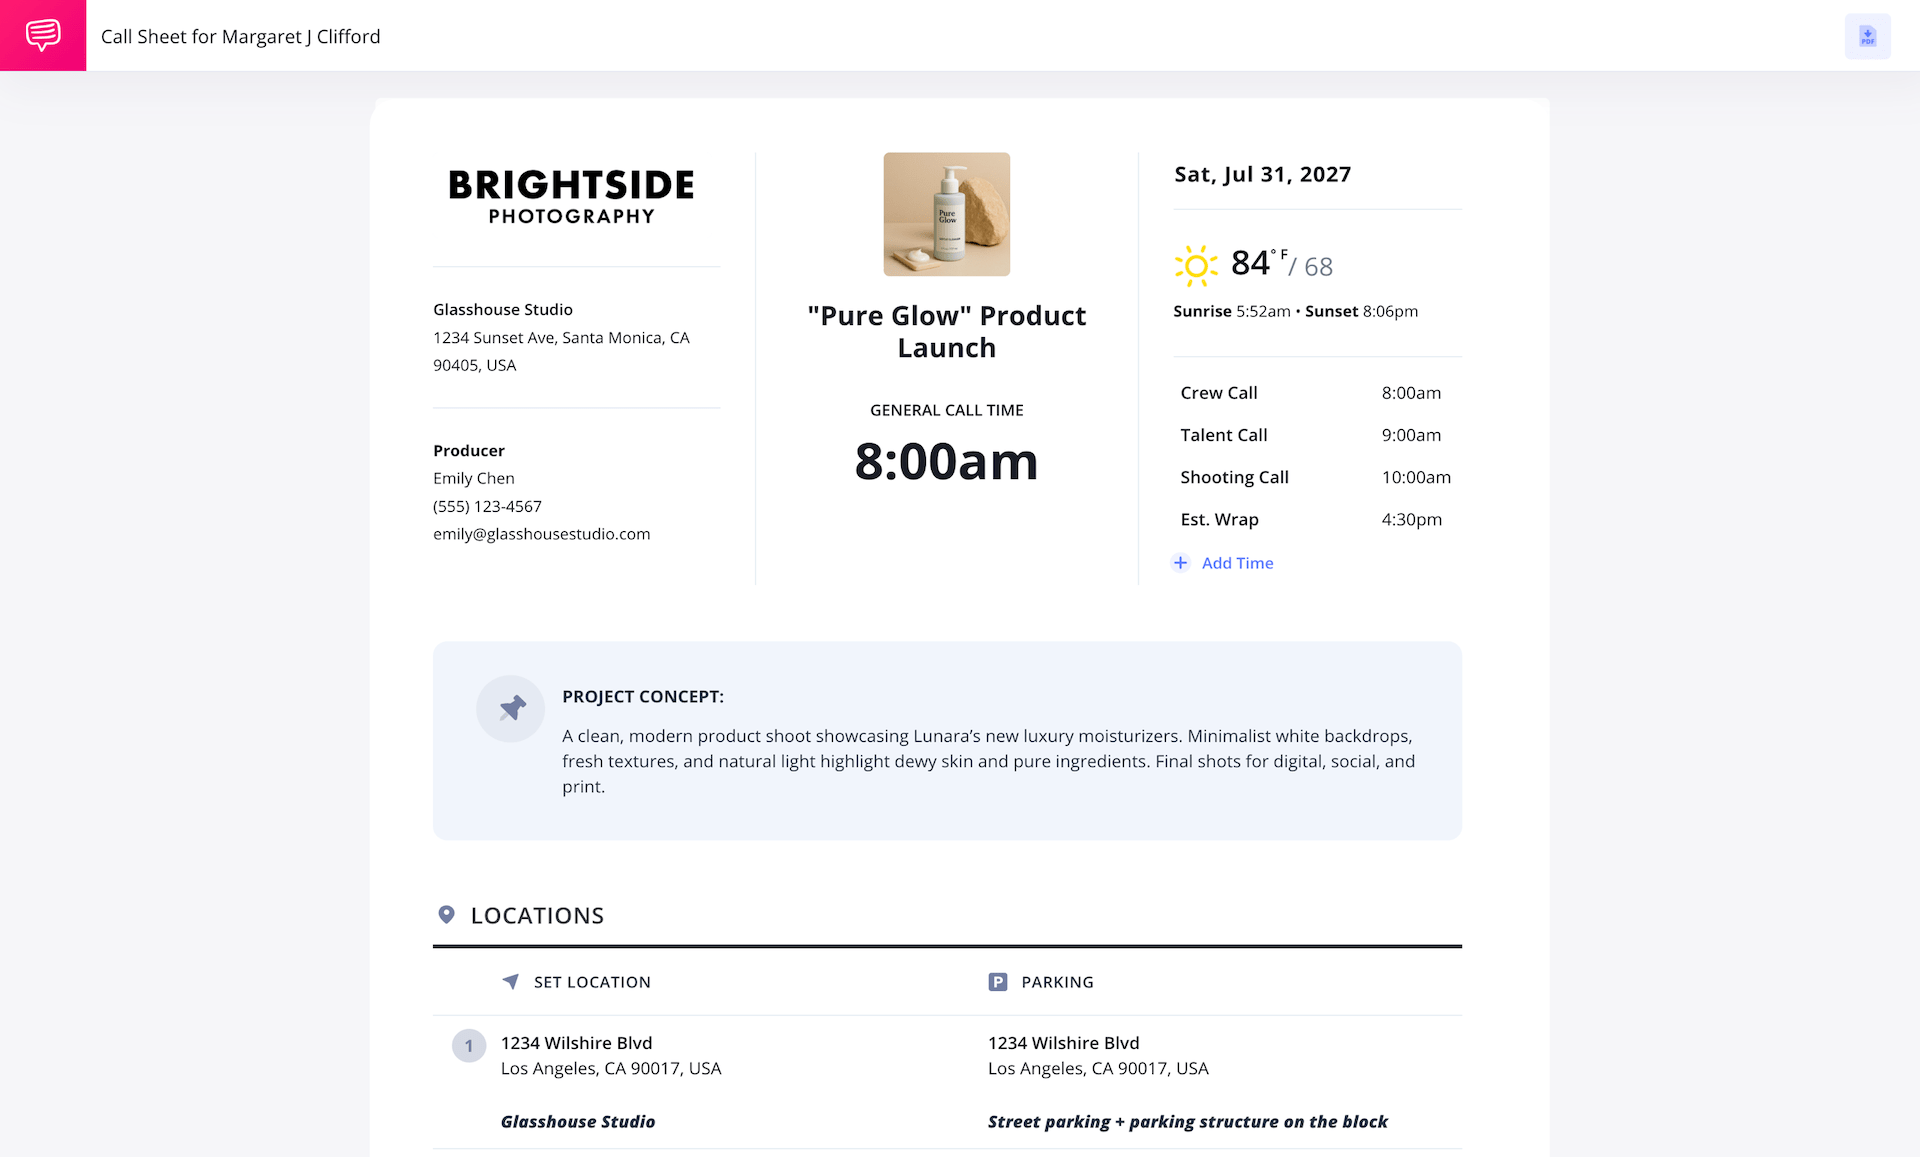The width and height of the screenshot is (1920, 1157).
Task: Click the pushpin icon in Project Concept
Action: 511,709
